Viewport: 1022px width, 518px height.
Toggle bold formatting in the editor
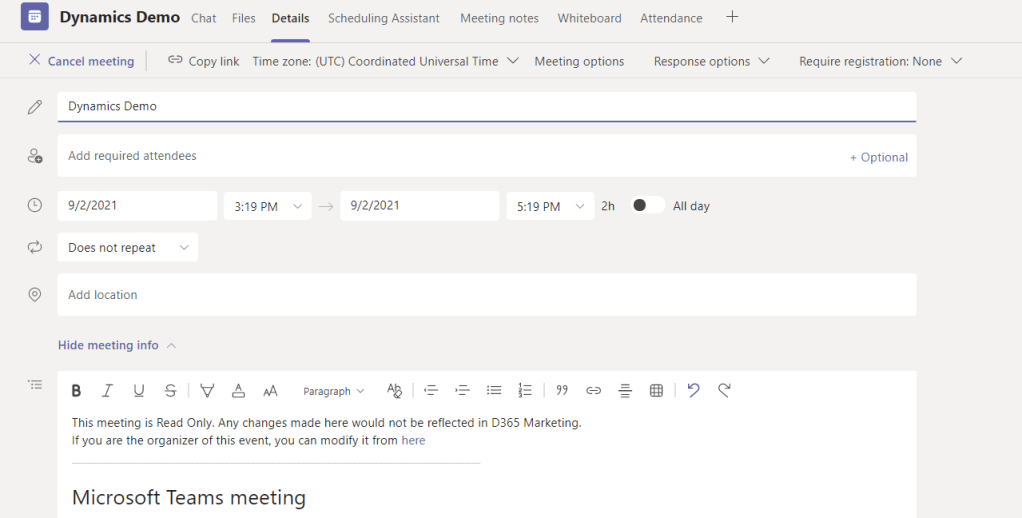pyautogui.click(x=76, y=391)
